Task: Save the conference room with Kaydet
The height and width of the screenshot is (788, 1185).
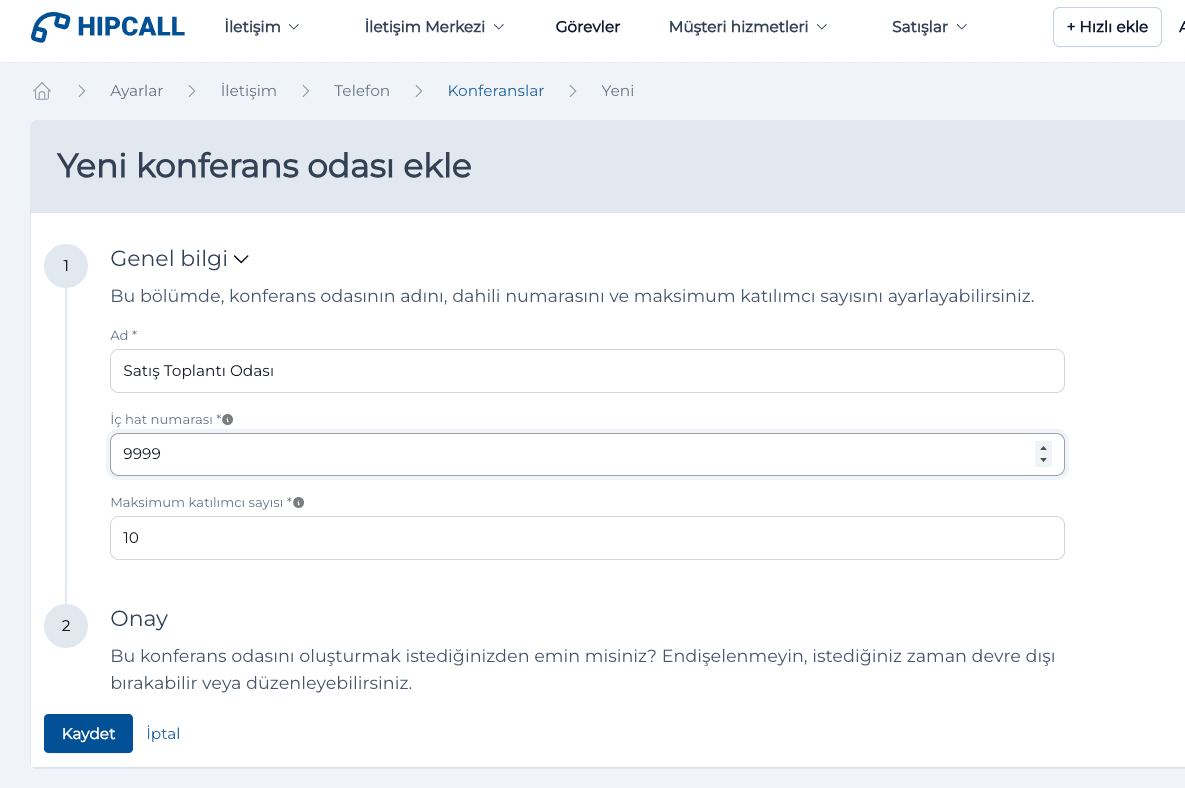Action: (x=88, y=733)
